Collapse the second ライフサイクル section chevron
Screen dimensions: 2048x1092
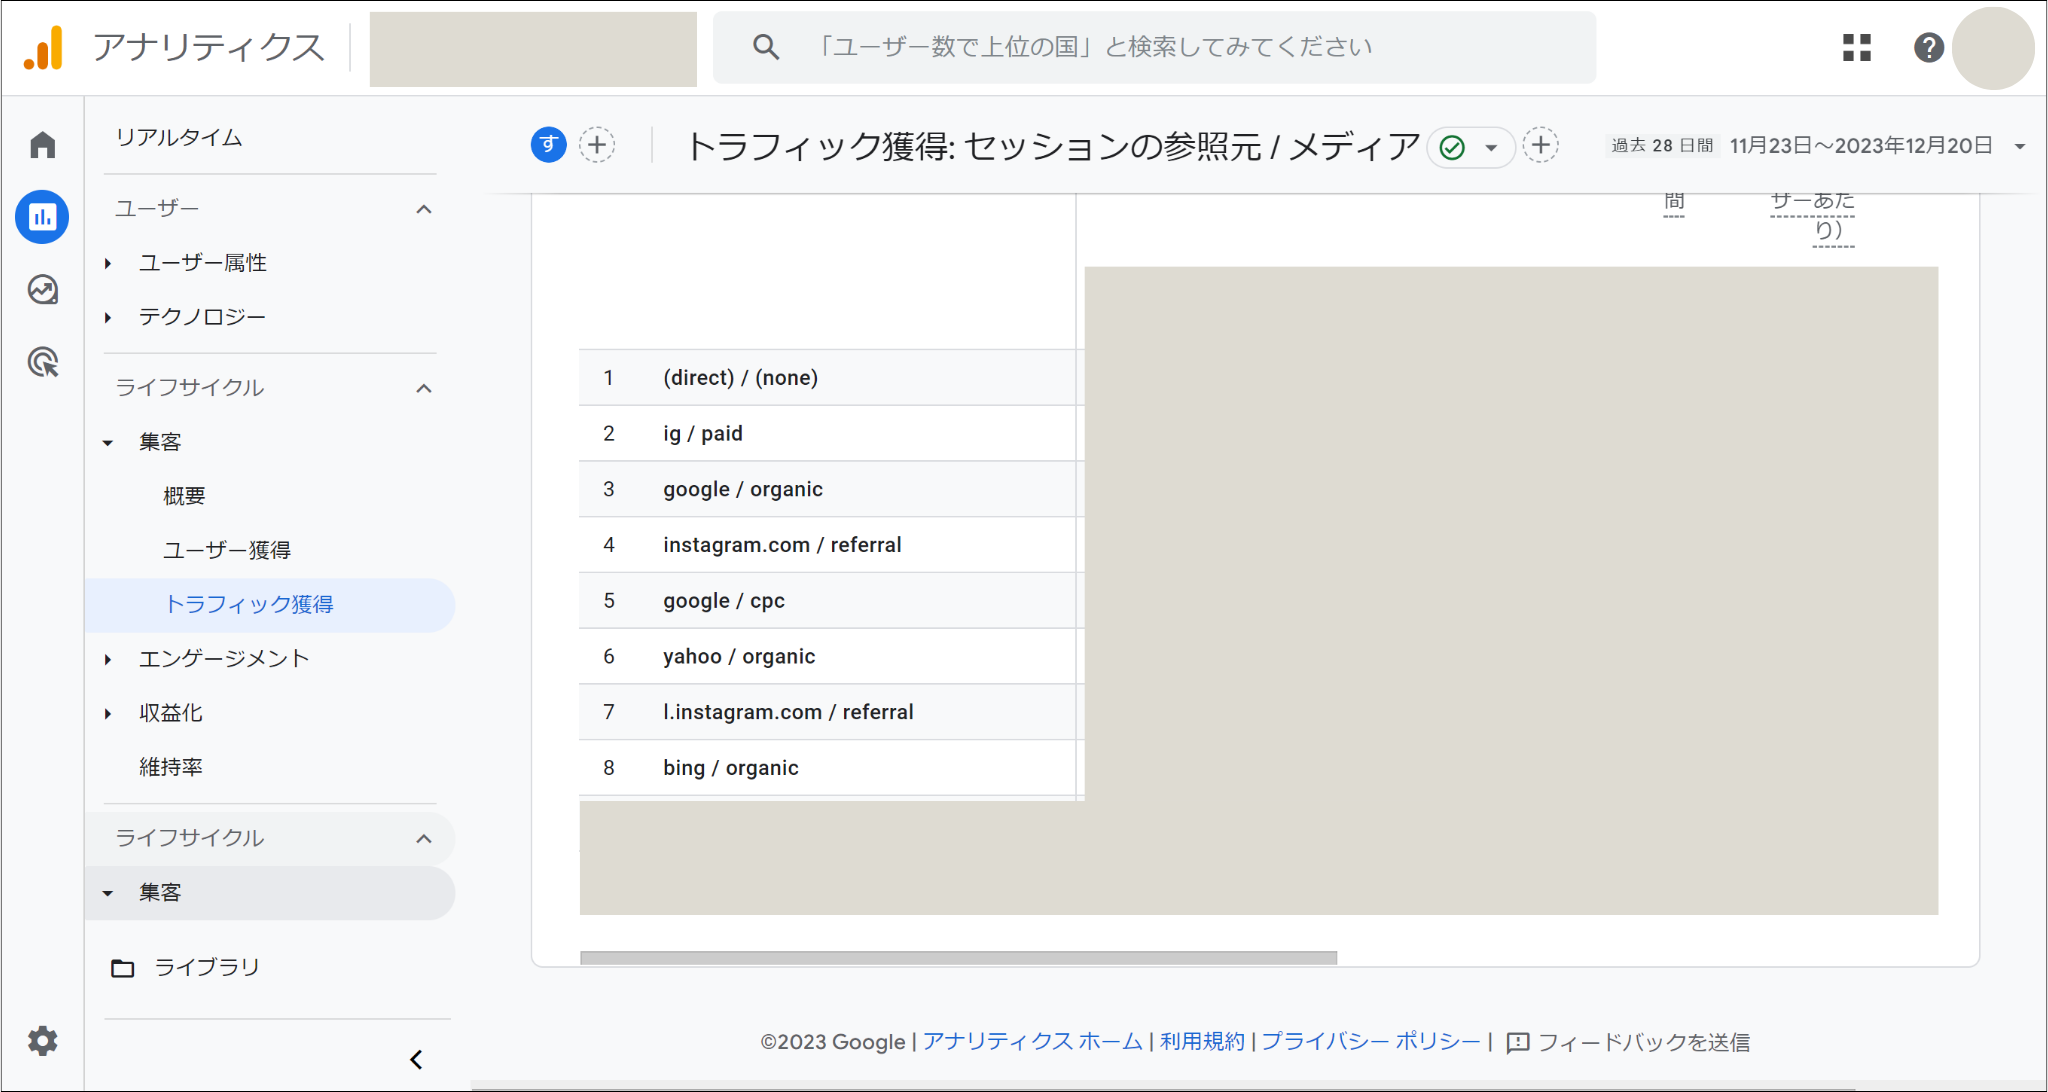424,838
